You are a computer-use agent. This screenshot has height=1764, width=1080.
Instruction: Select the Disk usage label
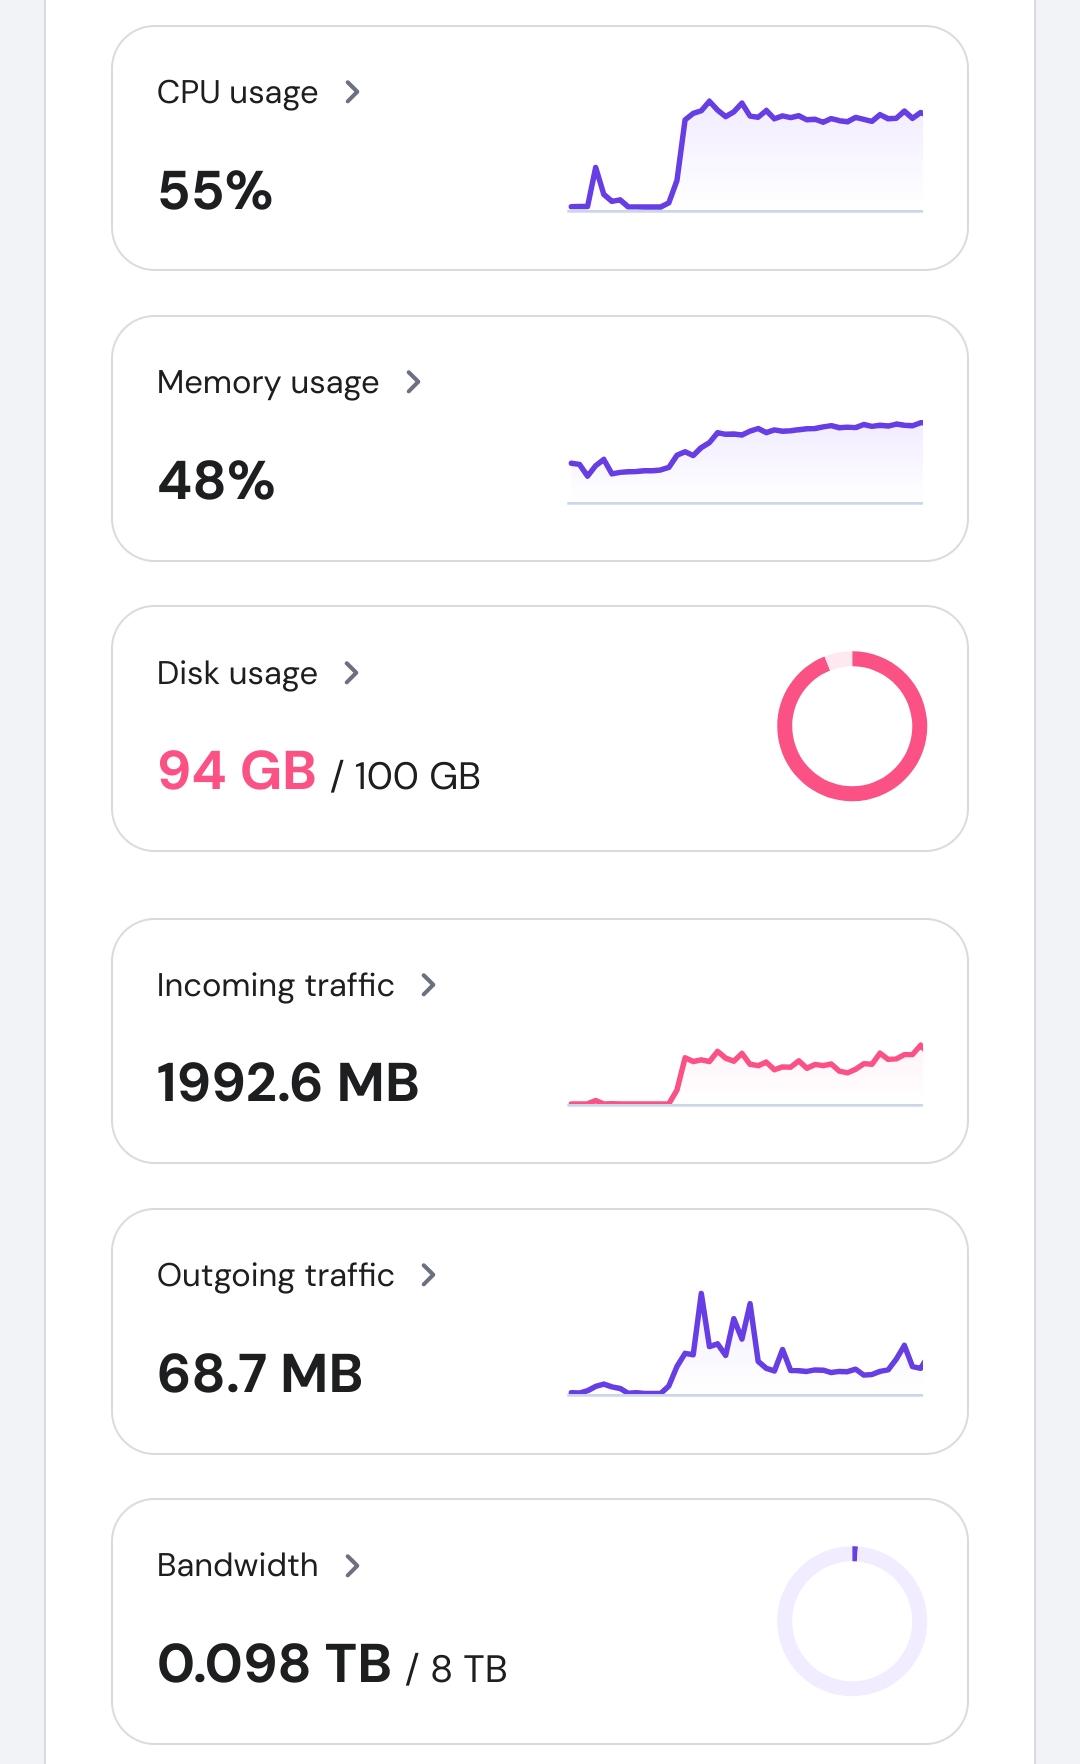point(237,674)
